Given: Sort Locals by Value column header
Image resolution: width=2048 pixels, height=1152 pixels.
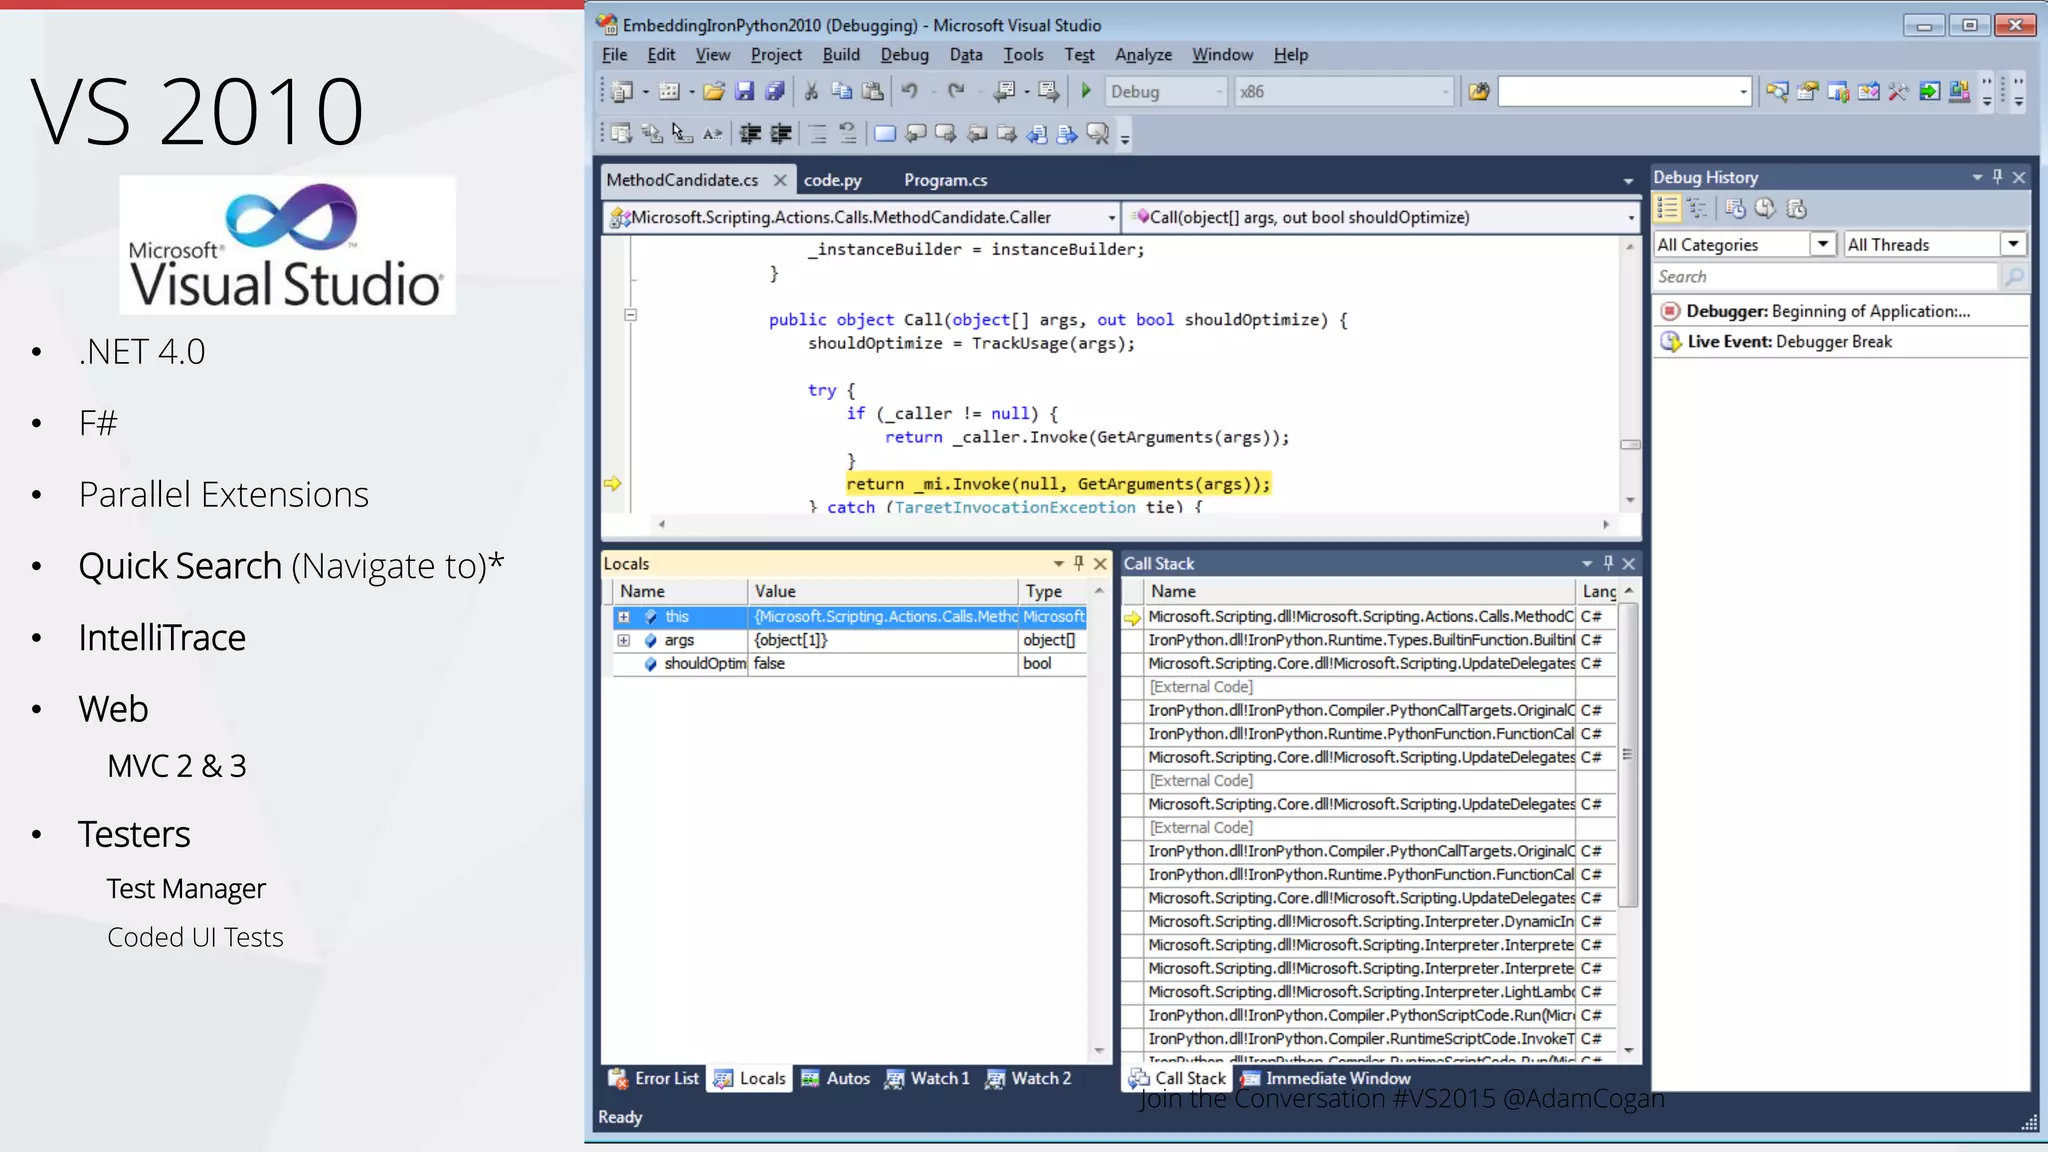Looking at the screenshot, I should (x=882, y=591).
